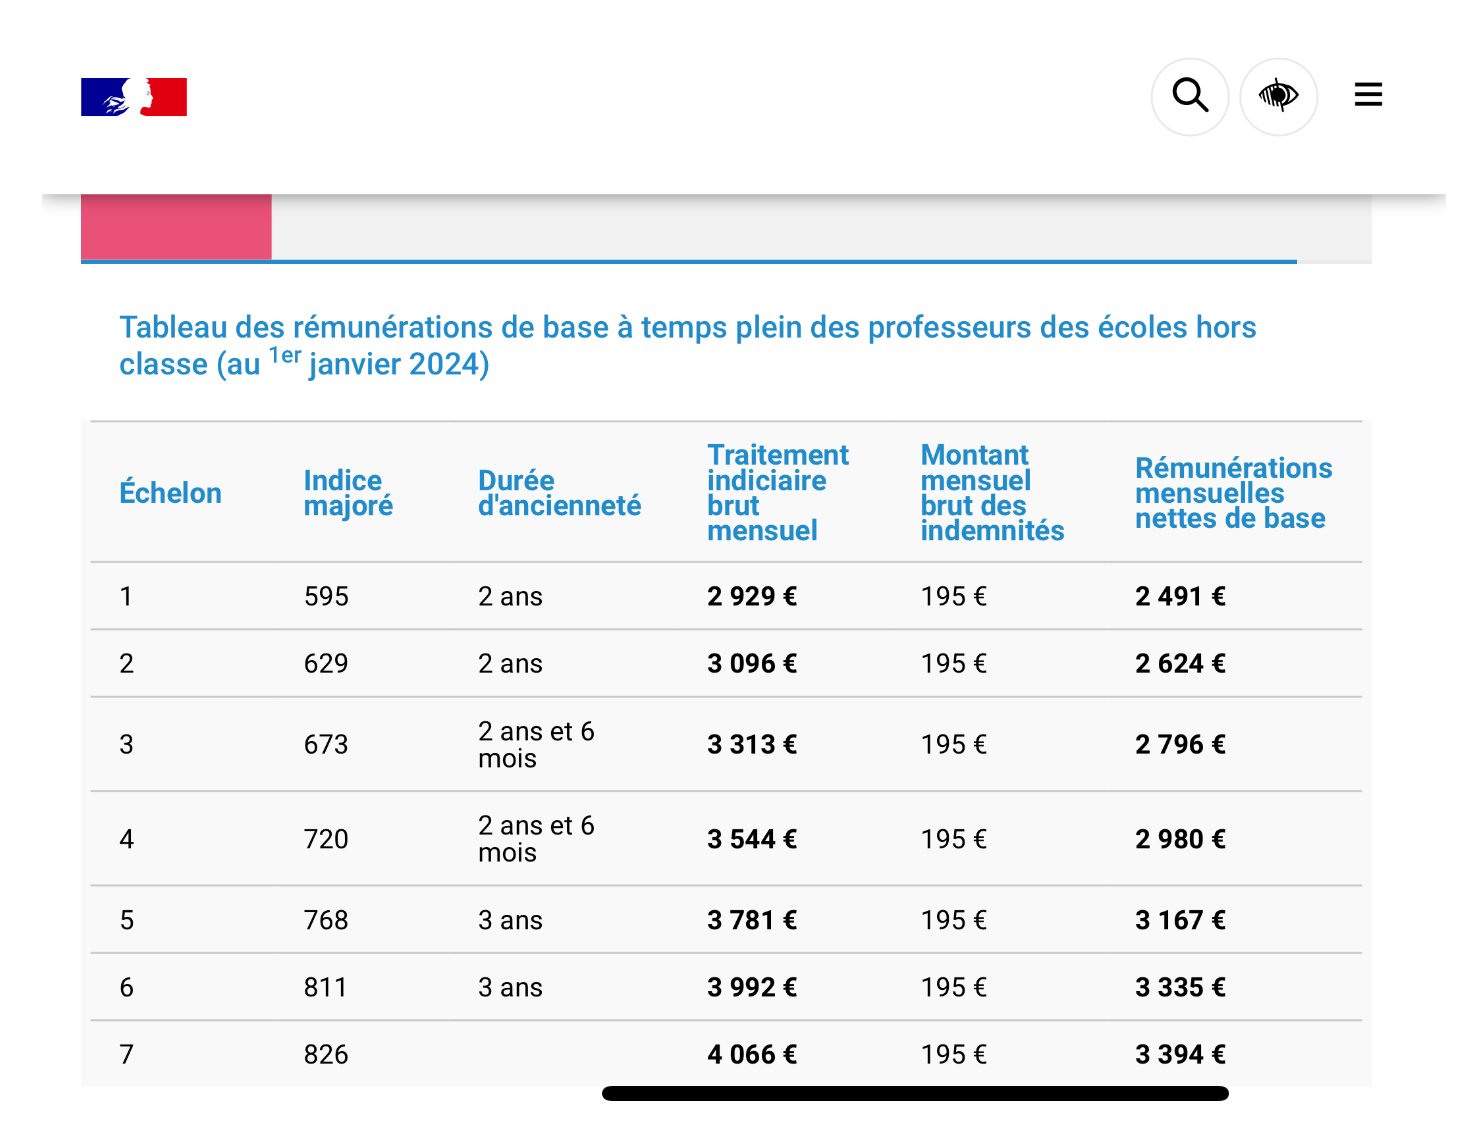Viewport: 1459px width, 1125px height.
Task: Click the black horizontal scrollbar under the table
Action: (915, 1094)
